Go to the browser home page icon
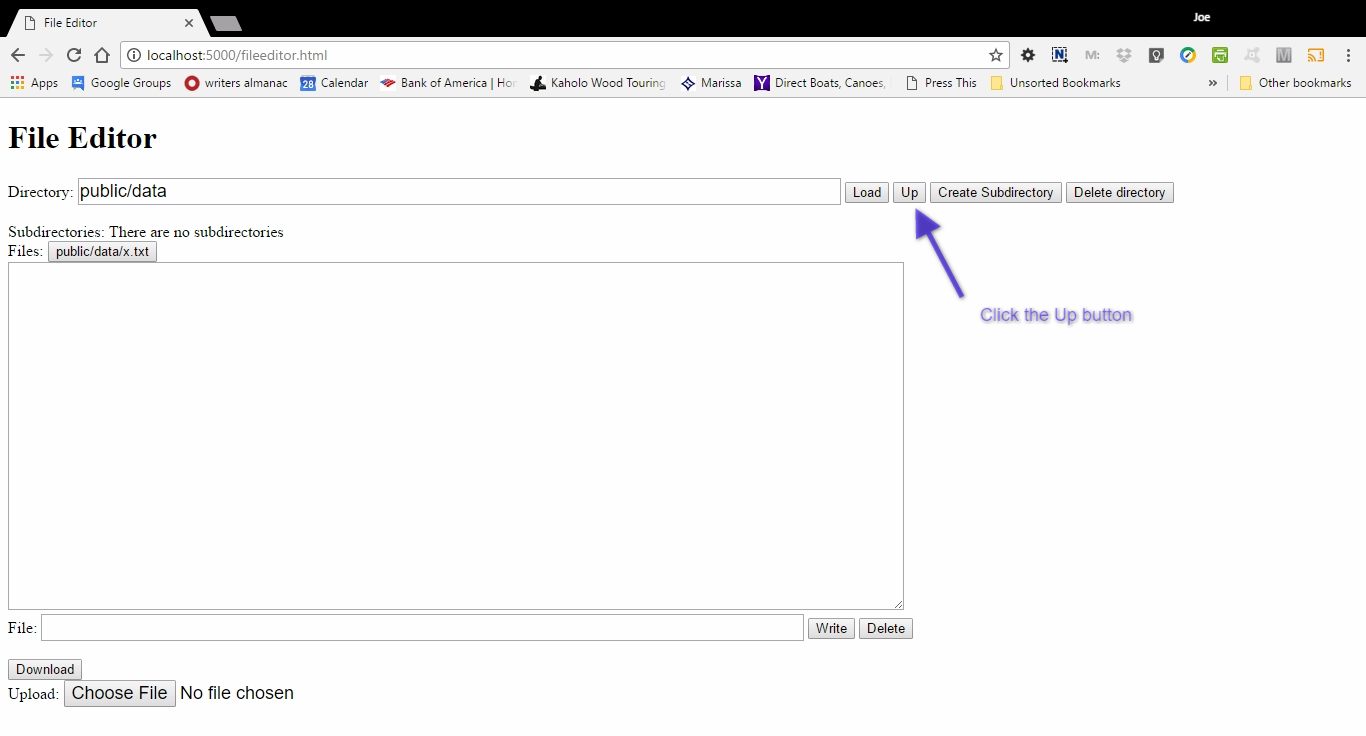The image size is (1366, 736). [101, 55]
